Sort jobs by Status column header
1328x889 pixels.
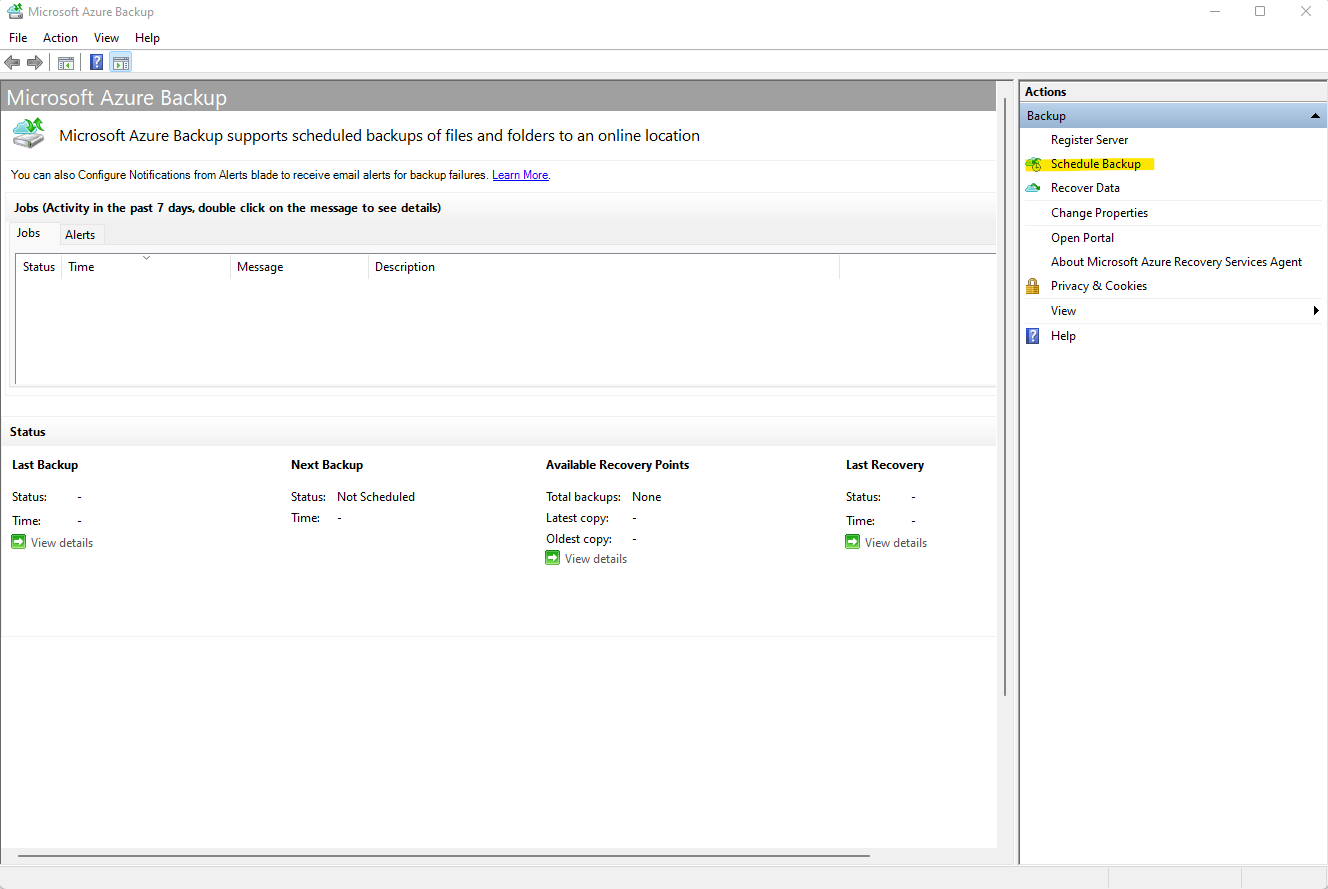39,267
